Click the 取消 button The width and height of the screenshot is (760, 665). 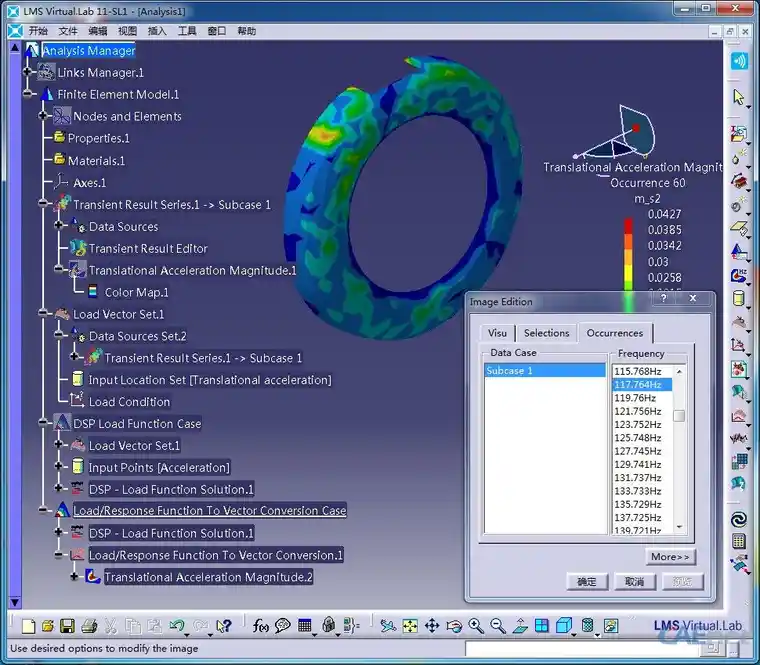click(x=634, y=582)
